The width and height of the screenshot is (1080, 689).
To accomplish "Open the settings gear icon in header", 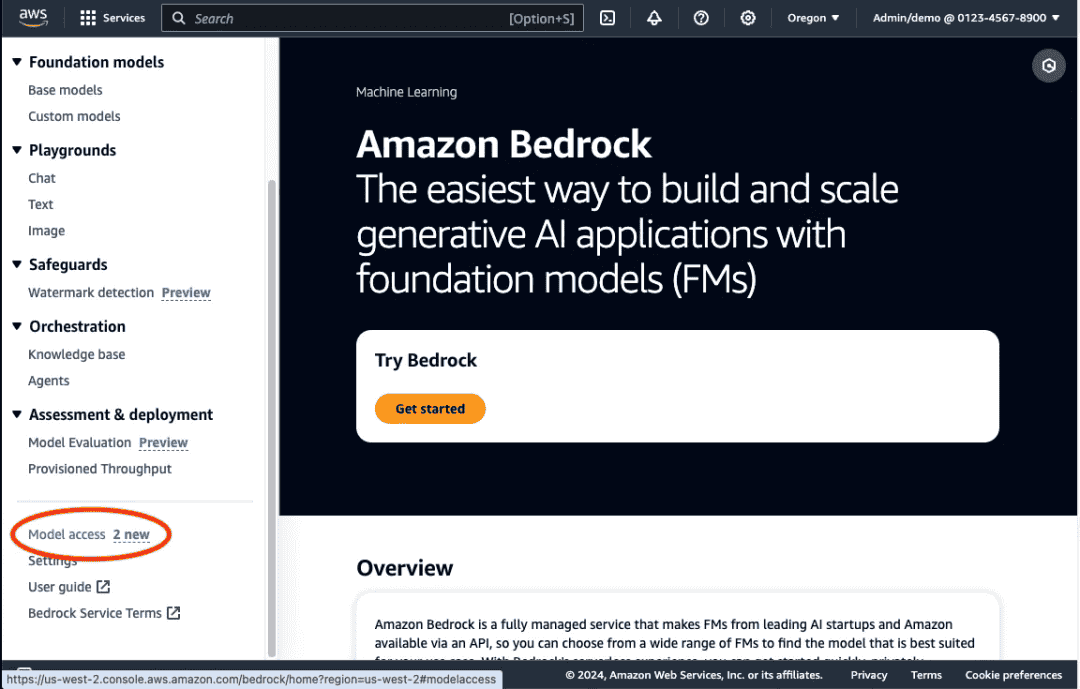I will [748, 18].
